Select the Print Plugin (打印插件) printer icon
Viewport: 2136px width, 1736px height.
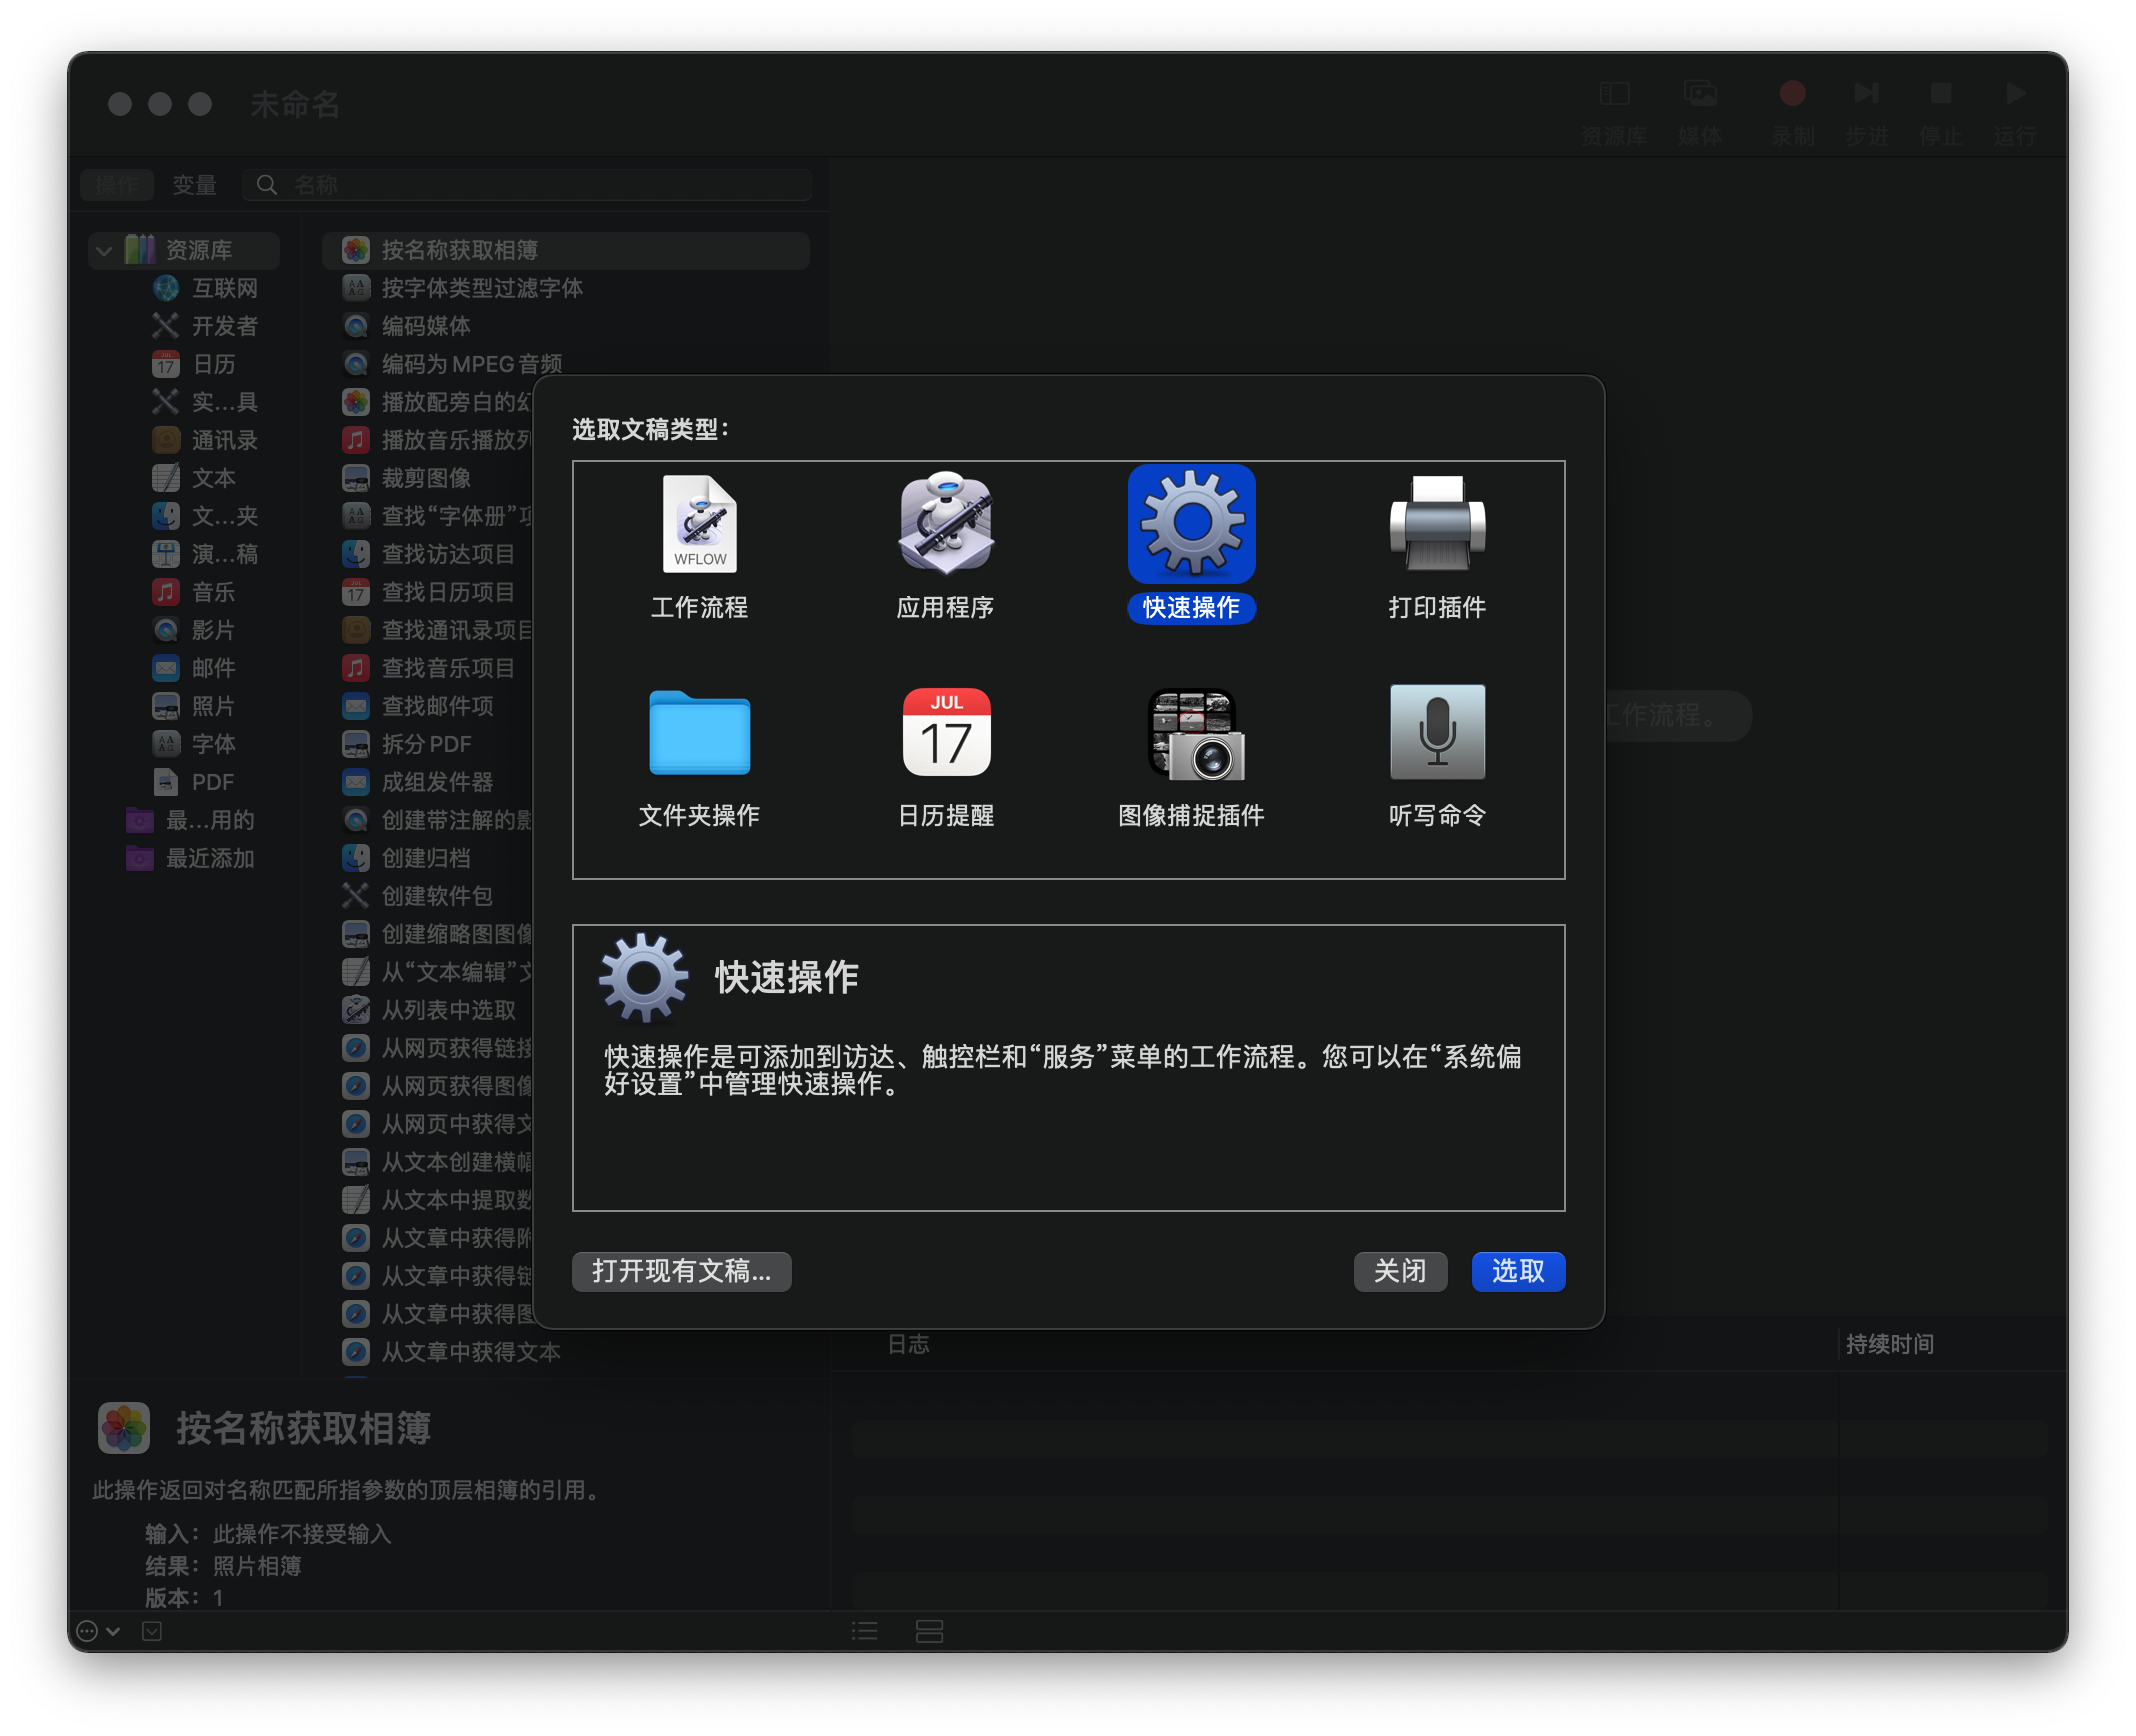1437,525
